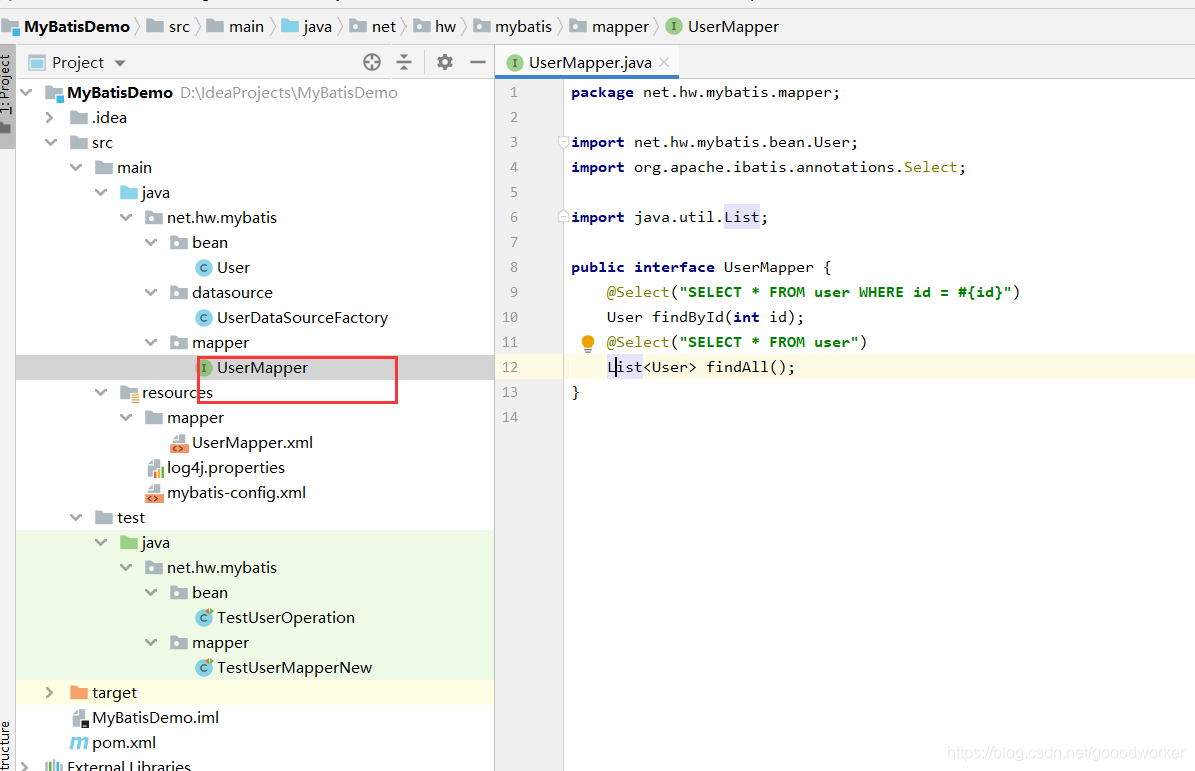Fold imports with gutter marker on line 3
The image size is (1195, 771).
click(x=562, y=142)
